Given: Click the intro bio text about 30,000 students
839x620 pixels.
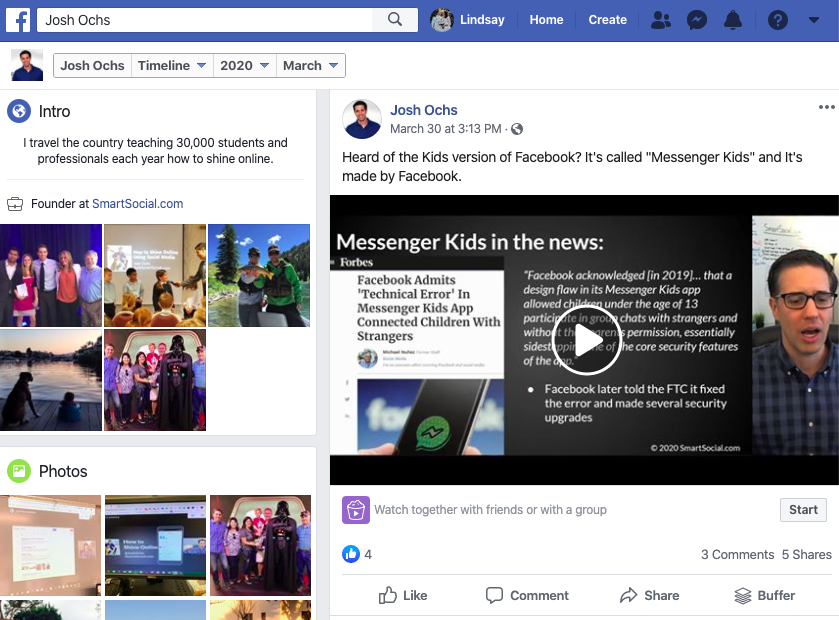Looking at the screenshot, I should 155,151.
